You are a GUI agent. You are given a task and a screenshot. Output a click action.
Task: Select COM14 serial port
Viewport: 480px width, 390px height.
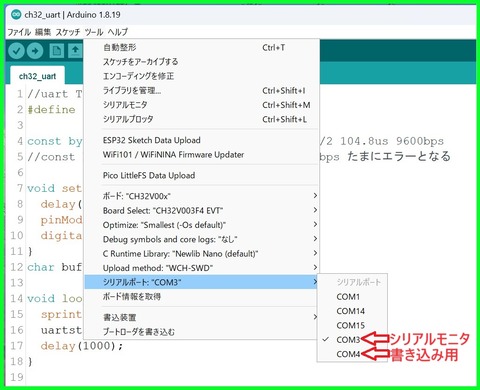[x=352, y=311]
